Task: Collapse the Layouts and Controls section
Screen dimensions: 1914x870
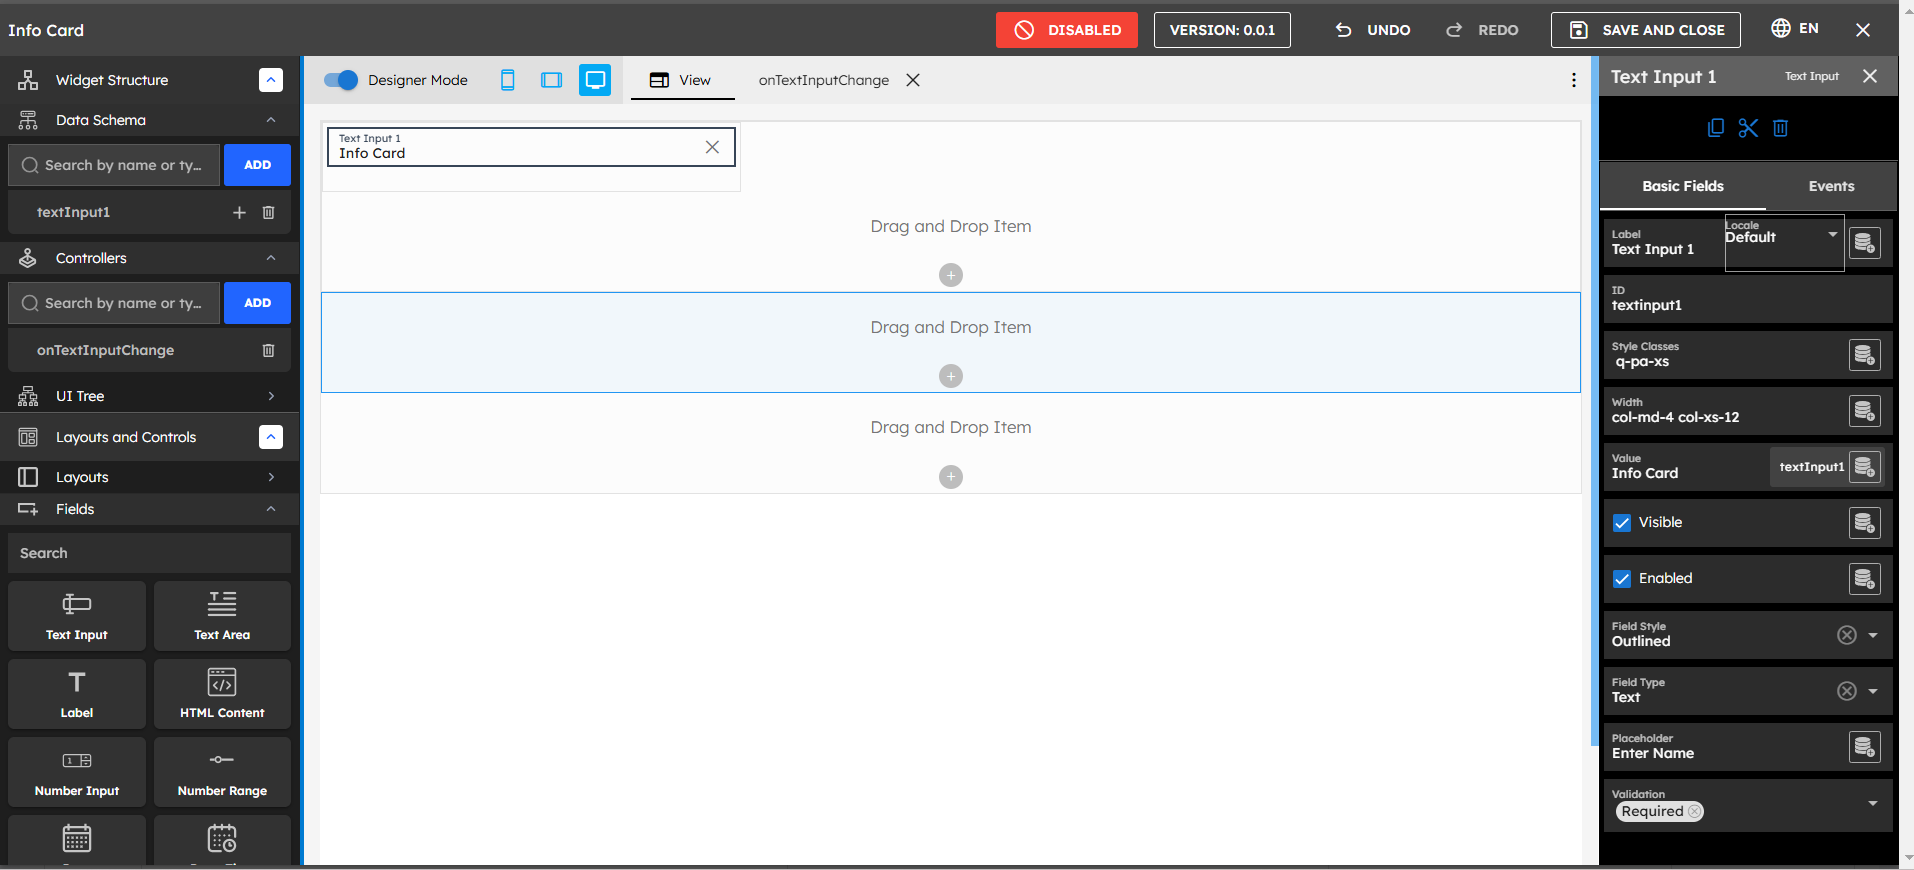Action: tap(271, 437)
